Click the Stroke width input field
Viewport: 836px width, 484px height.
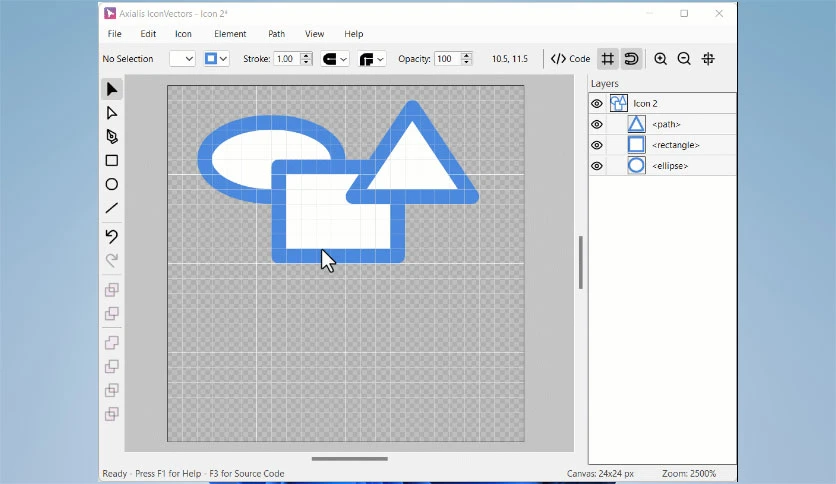[287, 59]
